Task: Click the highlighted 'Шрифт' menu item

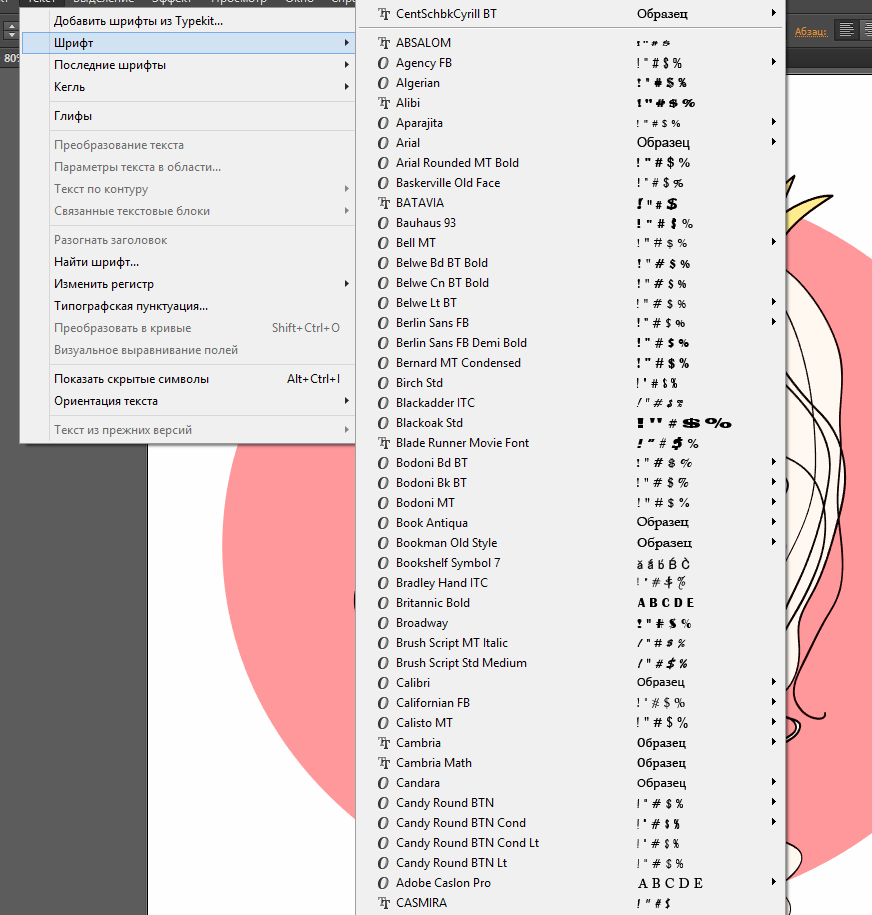Action: 188,43
